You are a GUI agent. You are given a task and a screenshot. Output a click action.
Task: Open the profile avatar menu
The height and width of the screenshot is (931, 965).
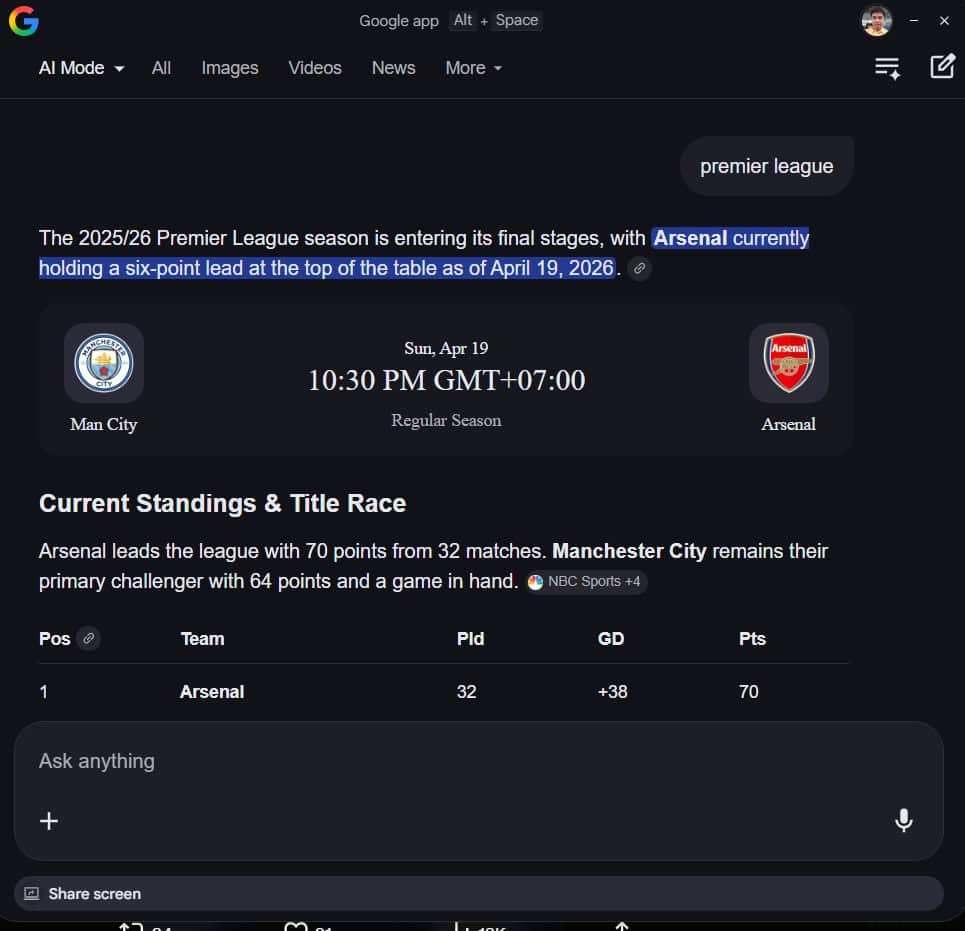click(876, 21)
